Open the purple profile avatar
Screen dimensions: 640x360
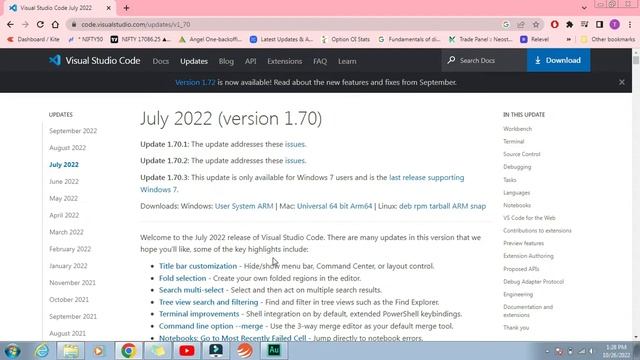point(614,24)
